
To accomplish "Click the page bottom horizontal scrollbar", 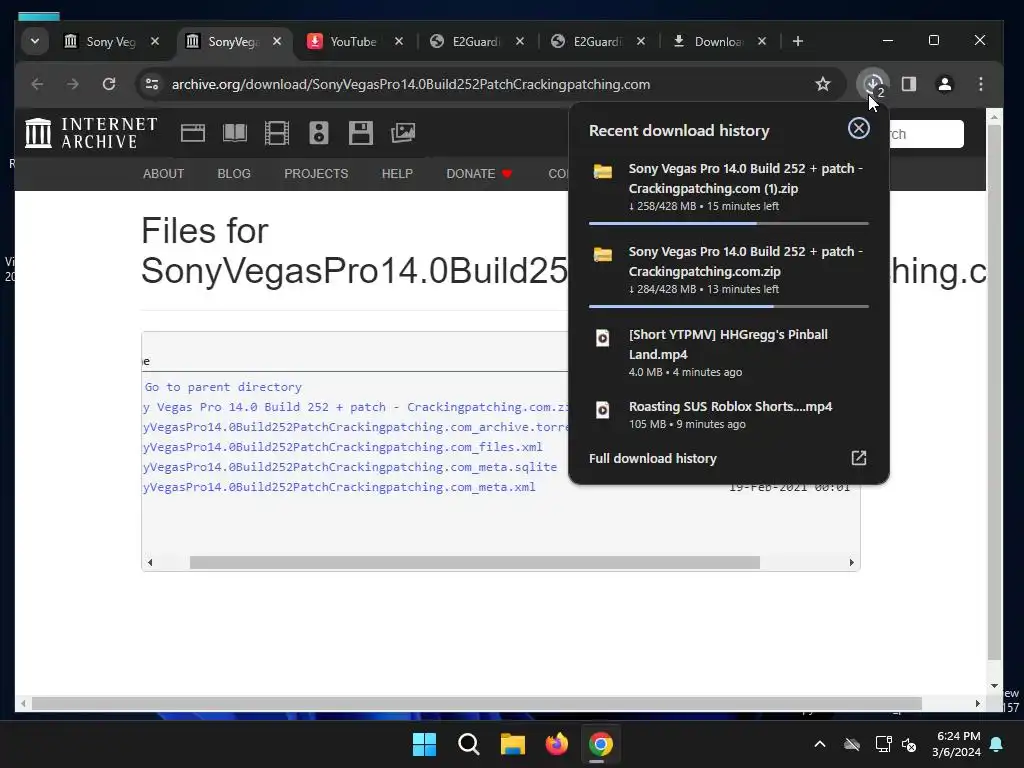I will tap(477, 703).
